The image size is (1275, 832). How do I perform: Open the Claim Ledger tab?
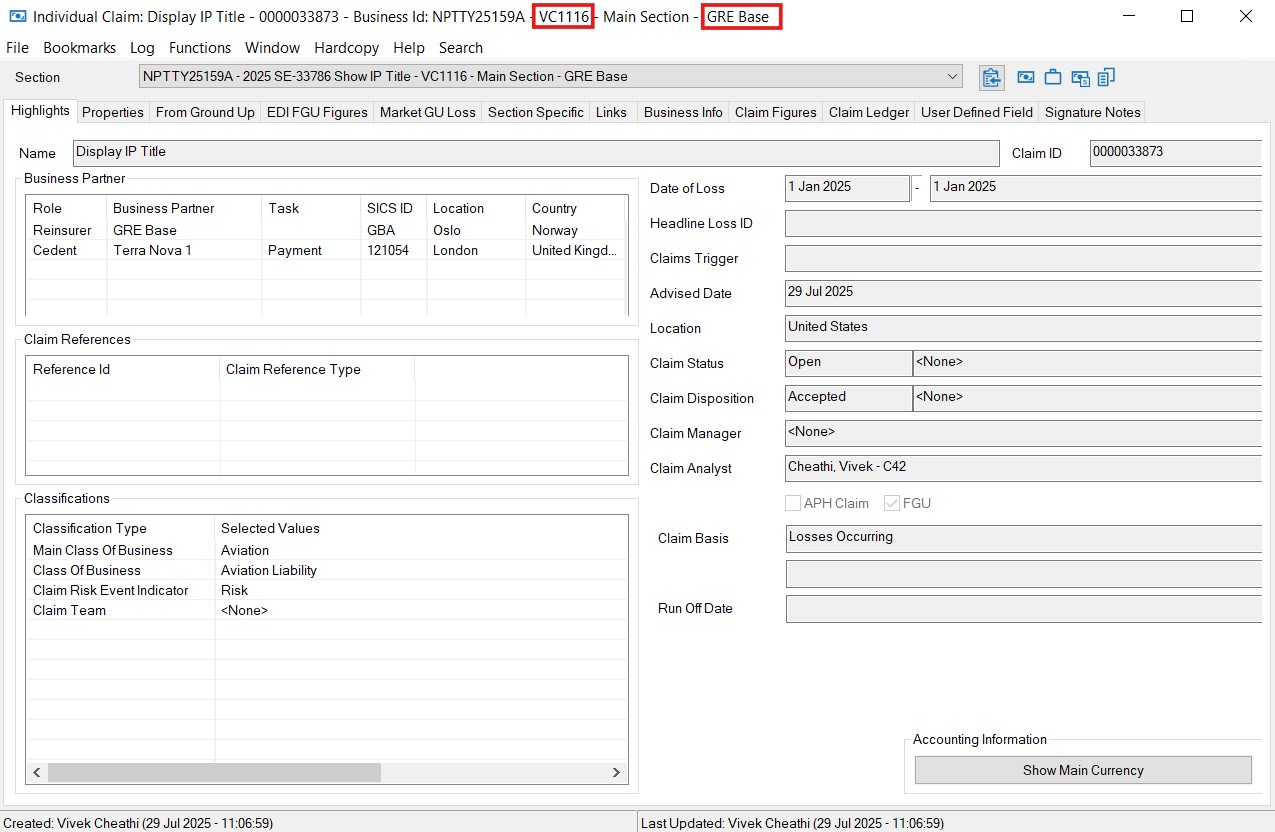[868, 112]
